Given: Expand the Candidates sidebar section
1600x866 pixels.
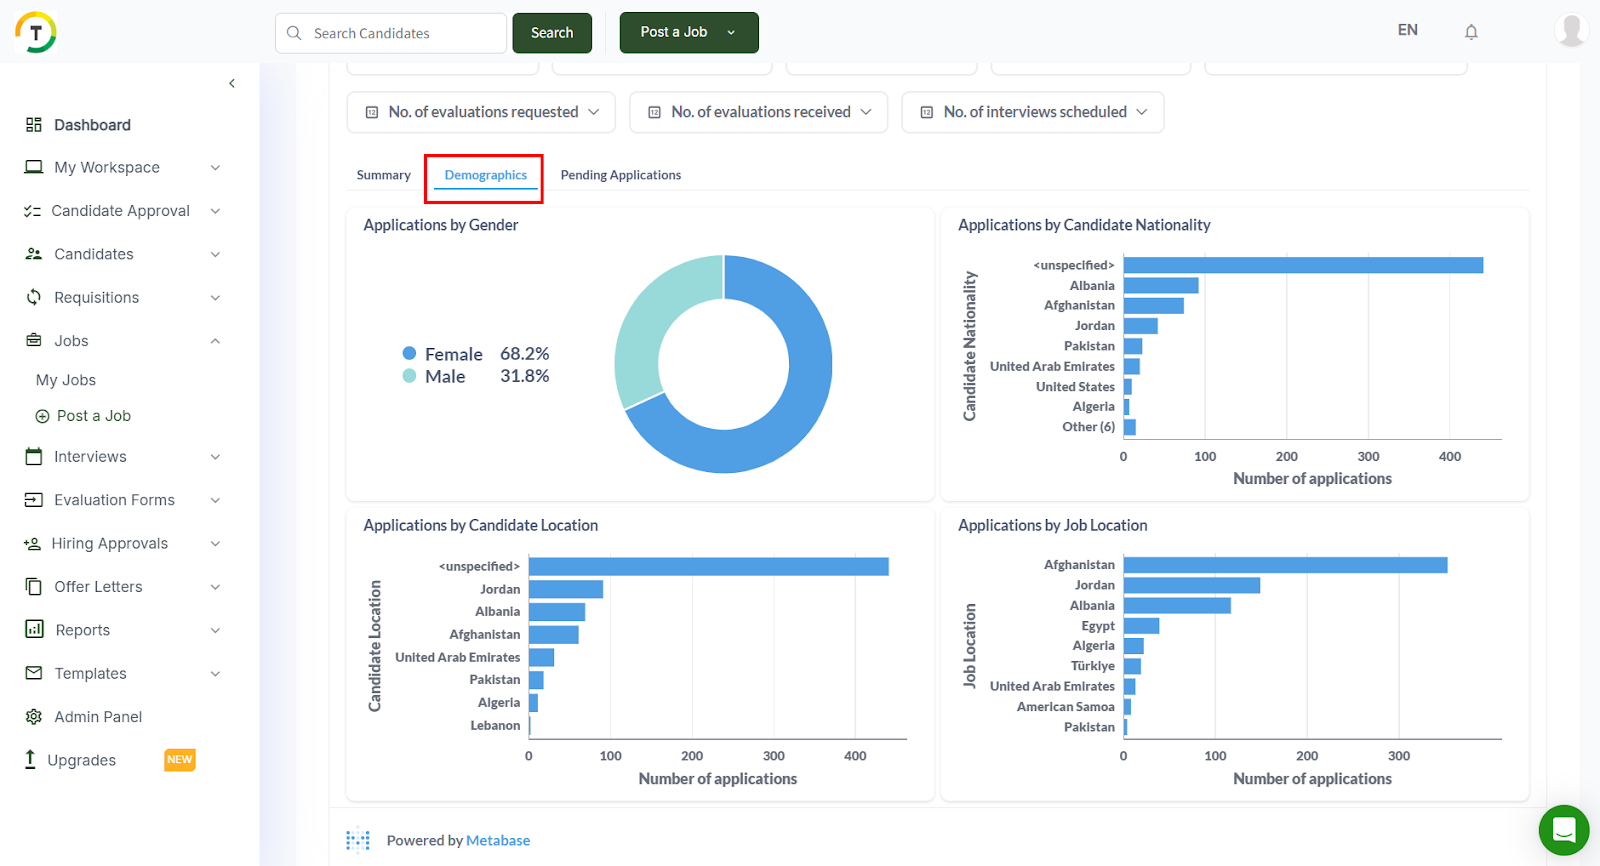Looking at the screenshot, I should click(x=215, y=254).
